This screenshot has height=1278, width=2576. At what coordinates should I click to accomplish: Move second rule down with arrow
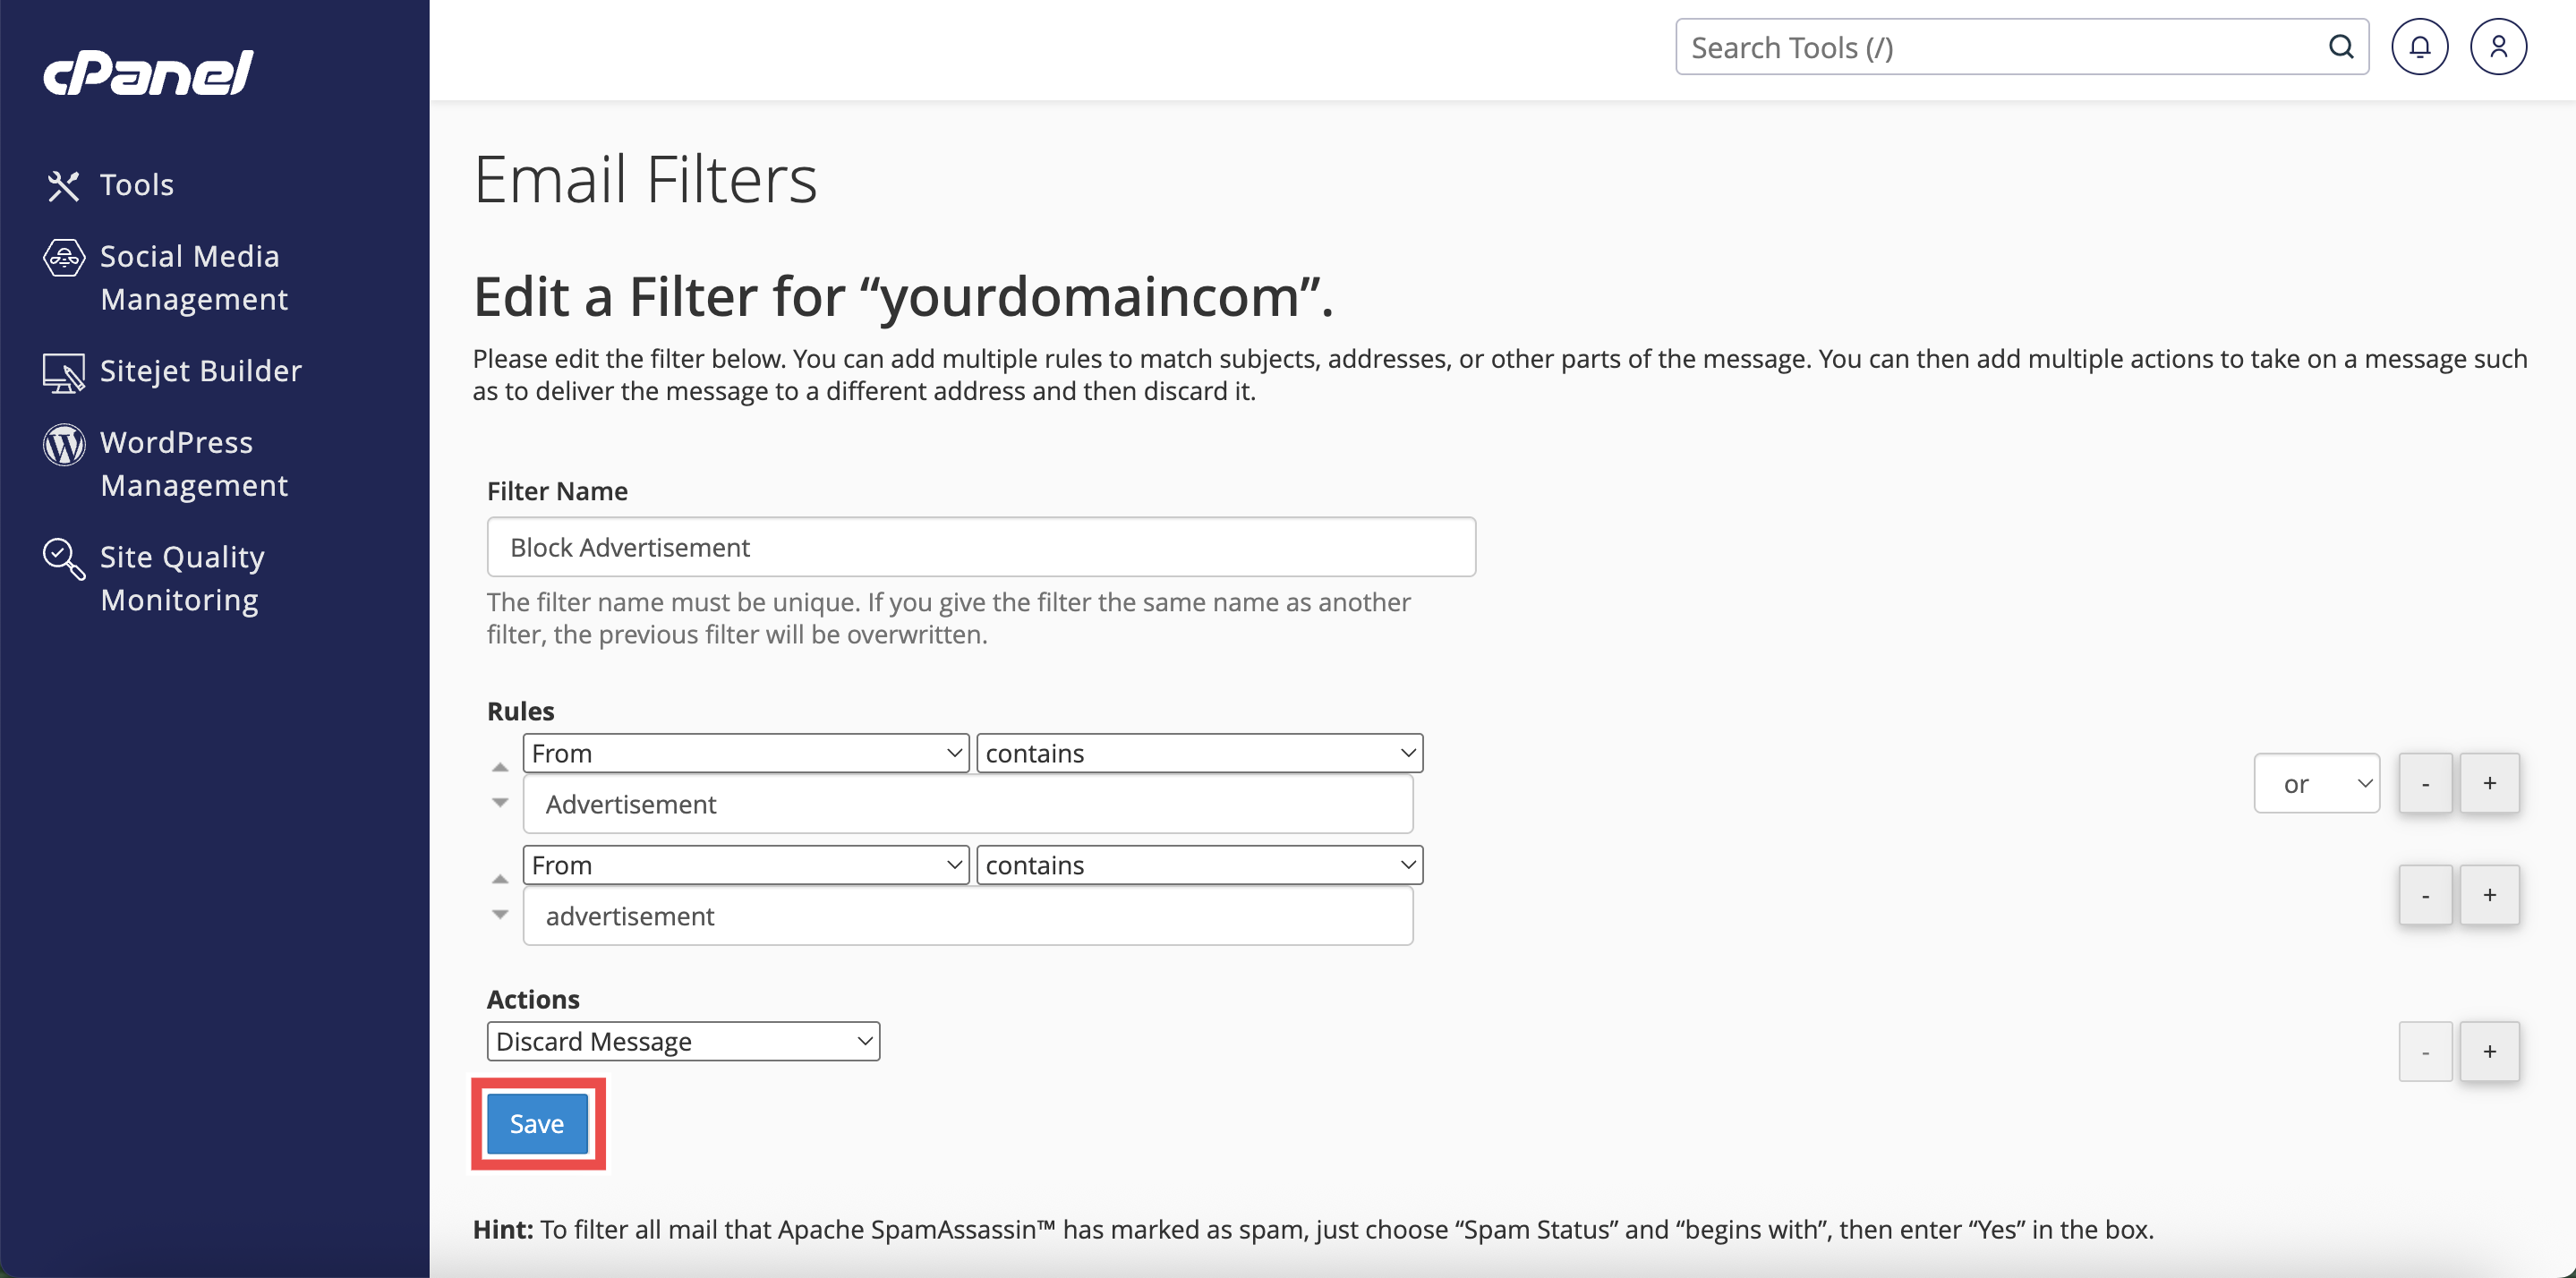500,914
